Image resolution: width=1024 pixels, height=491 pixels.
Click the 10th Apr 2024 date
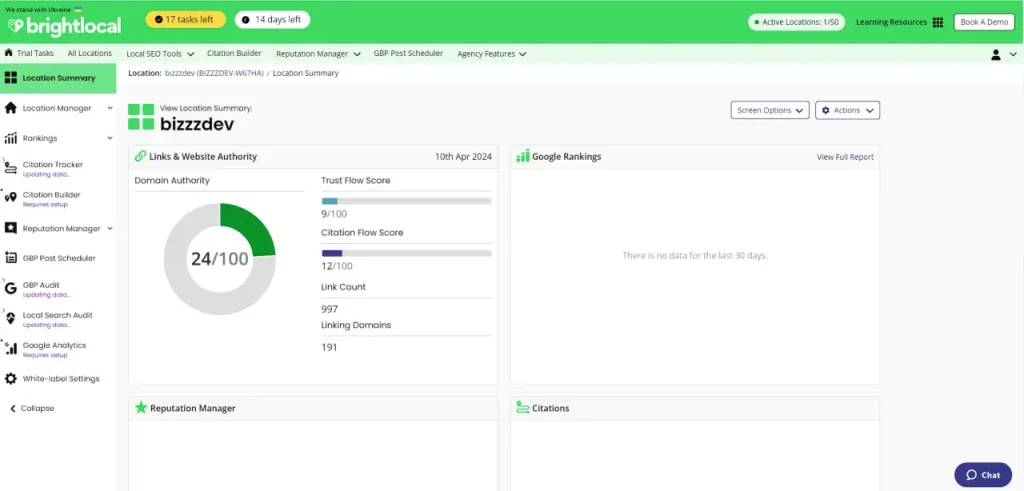coord(464,157)
